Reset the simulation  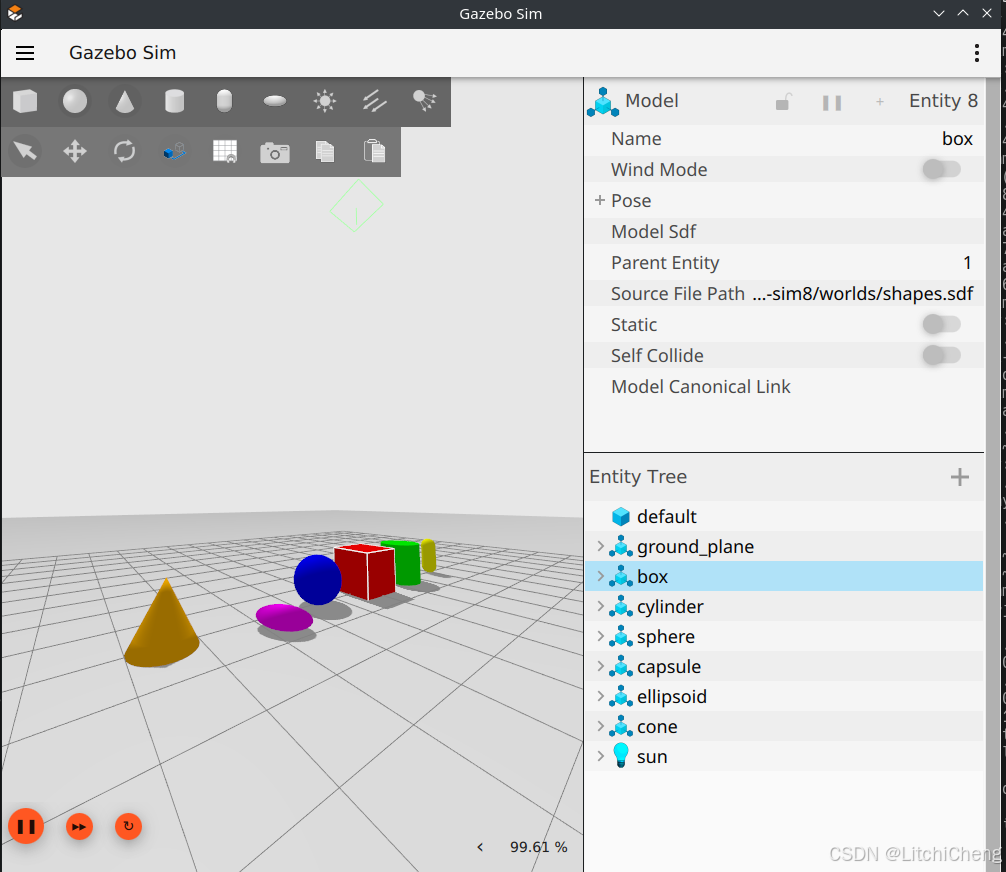coord(128,826)
